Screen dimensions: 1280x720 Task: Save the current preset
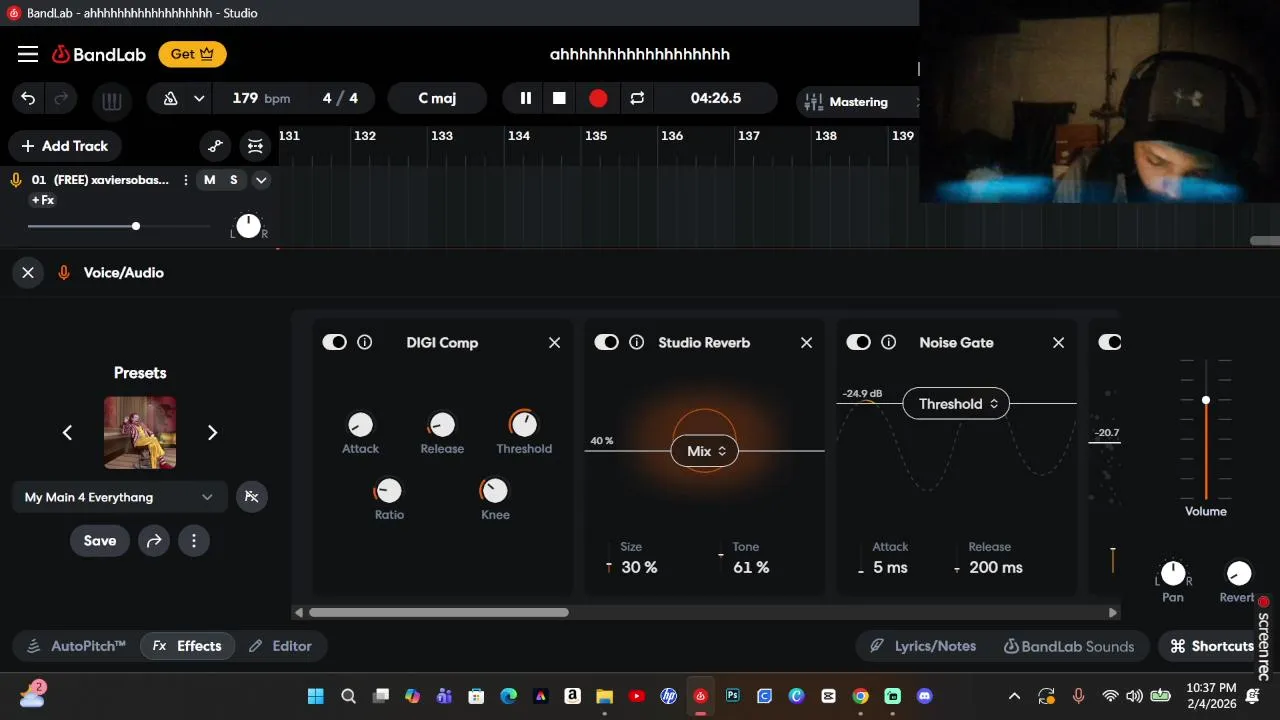coord(100,541)
